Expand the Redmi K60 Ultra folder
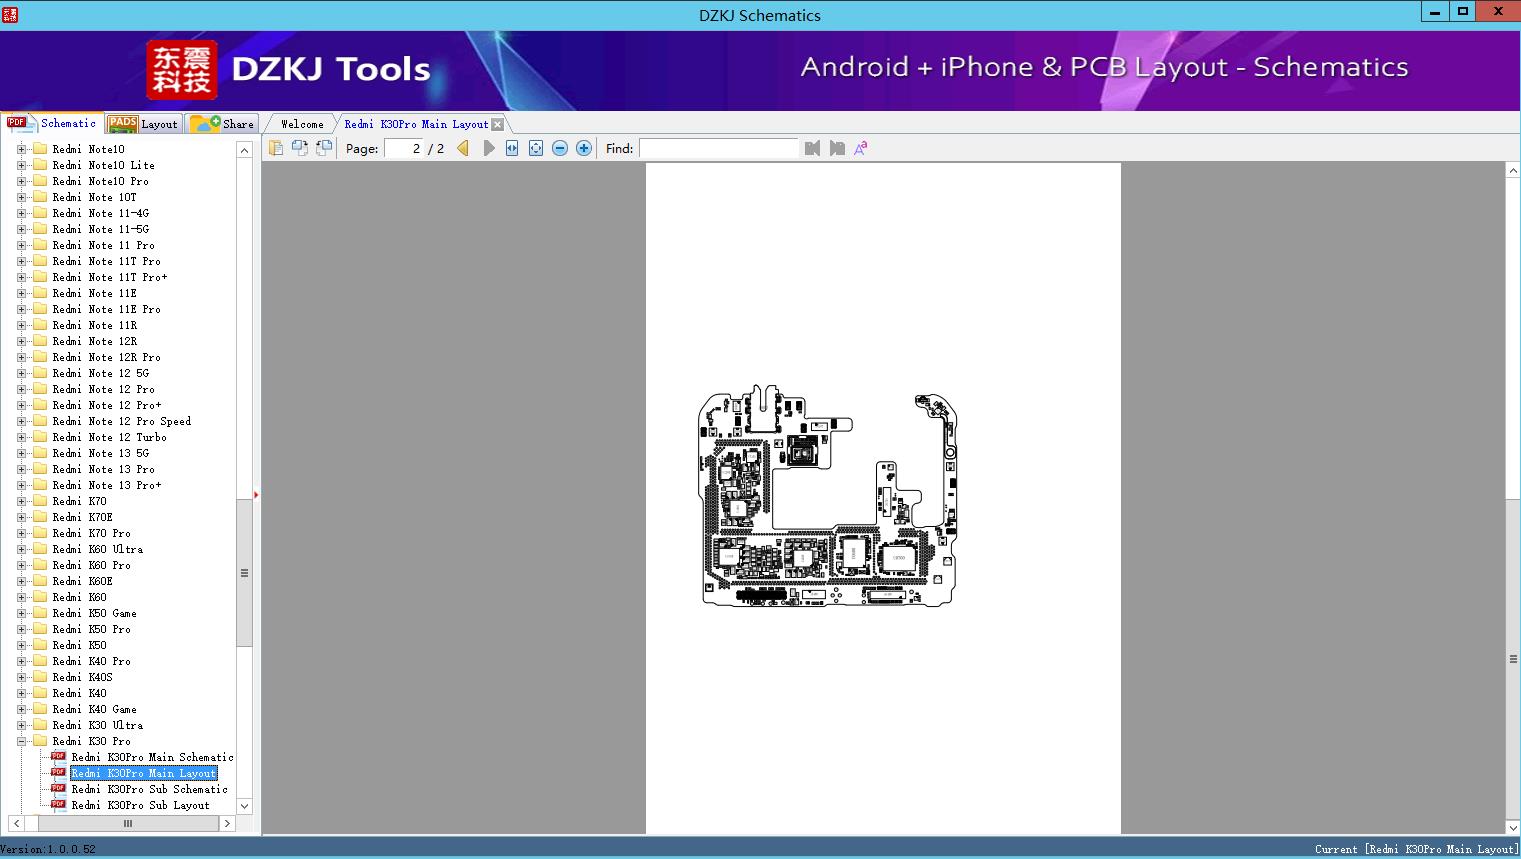Viewport: 1521px width, 859px height. pyautogui.click(x=22, y=549)
